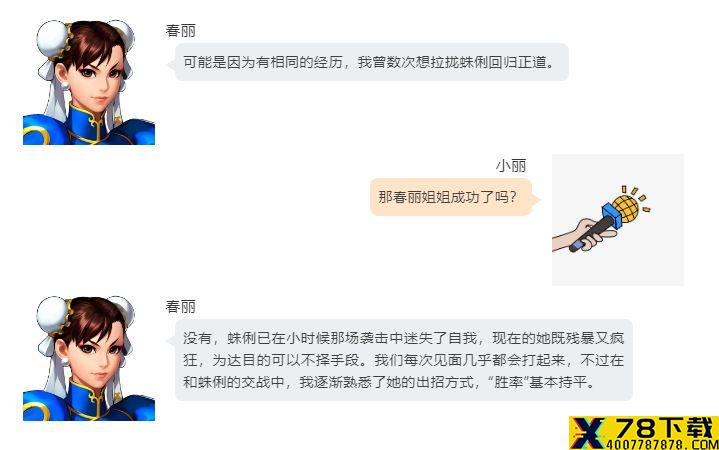The width and height of the screenshot is (719, 450).
Task: Open the 4007787878.COM watermark link
Action: click(663, 444)
